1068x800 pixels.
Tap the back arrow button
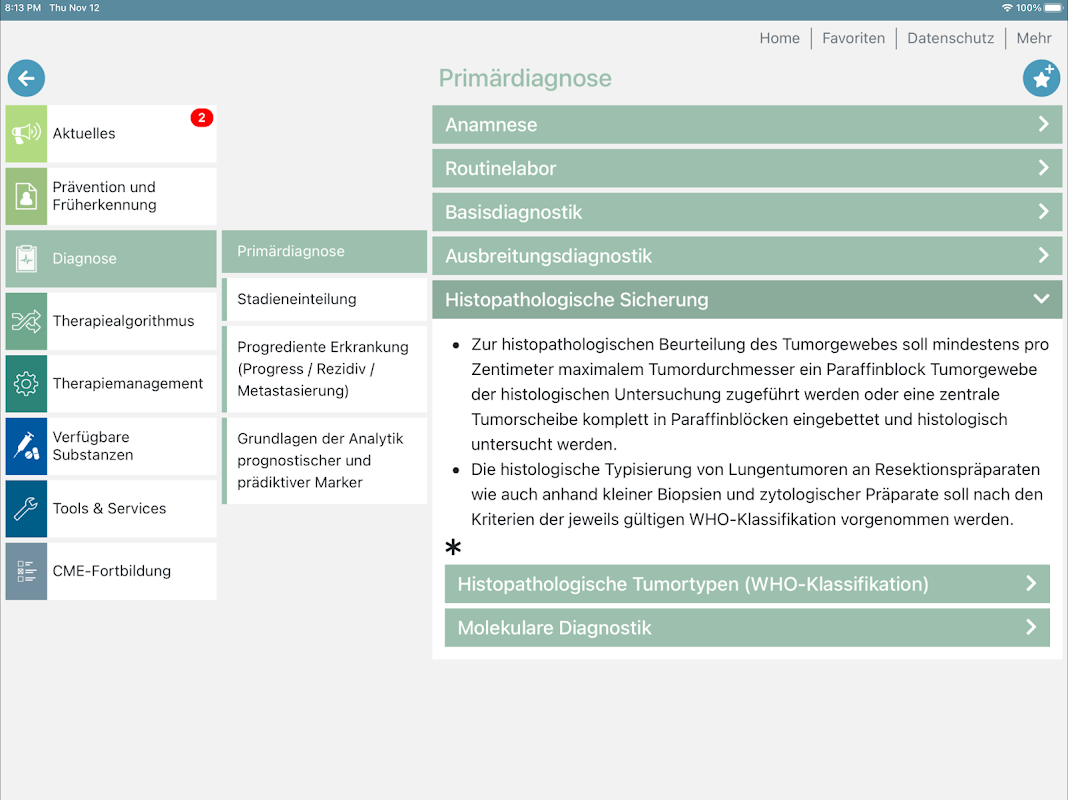coord(27,78)
